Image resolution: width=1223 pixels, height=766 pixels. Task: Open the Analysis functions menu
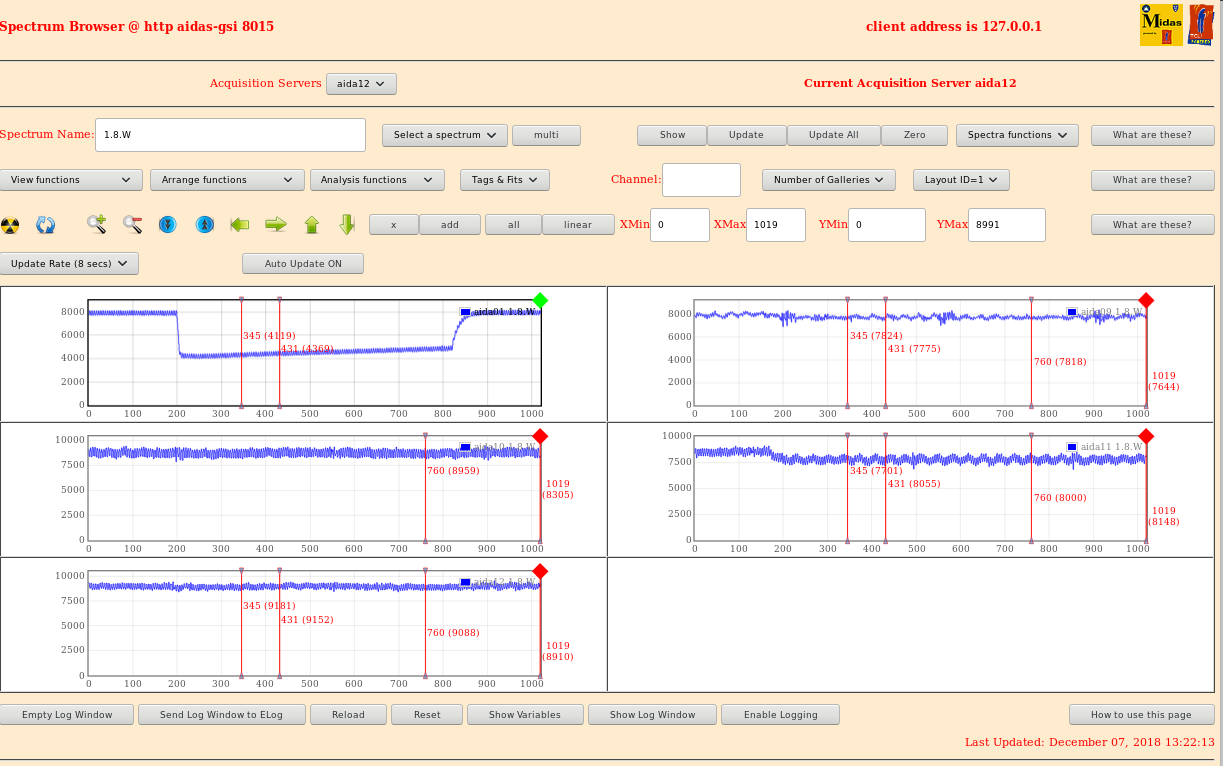tap(377, 180)
